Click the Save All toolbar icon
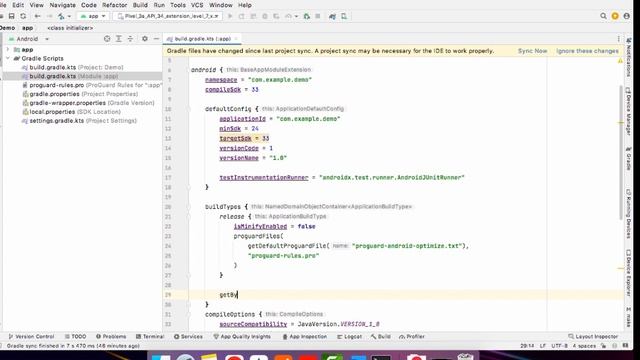640x360 pixels. (11, 16)
